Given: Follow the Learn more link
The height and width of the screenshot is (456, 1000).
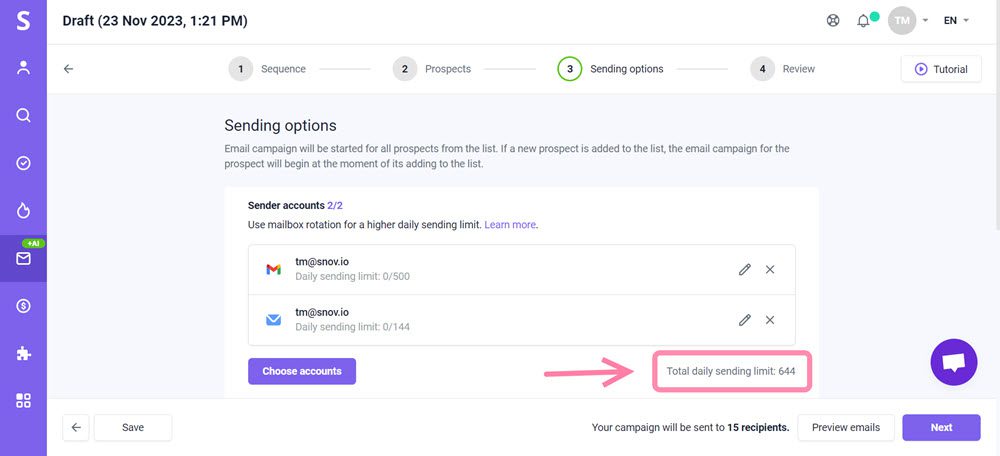Looking at the screenshot, I should pos(510,225).
